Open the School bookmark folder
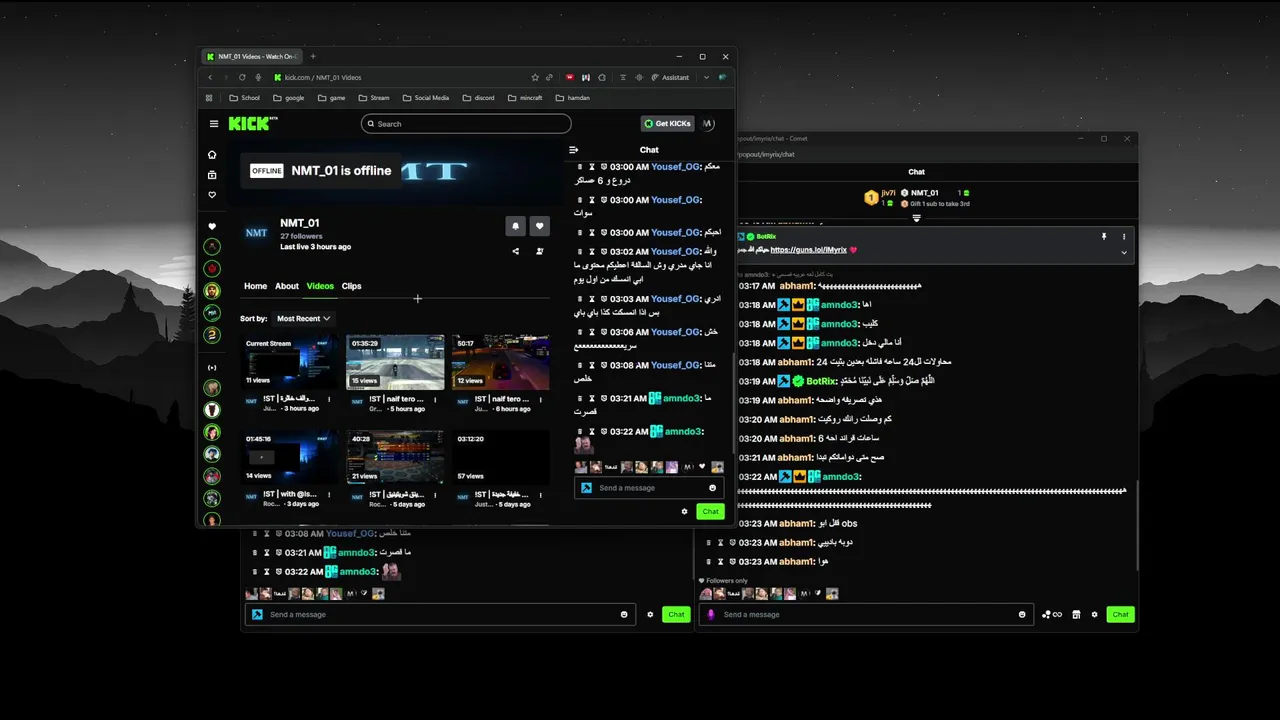Image resolution: width=1280 pixels, height=720 pixels. click(x=244, y=98)
